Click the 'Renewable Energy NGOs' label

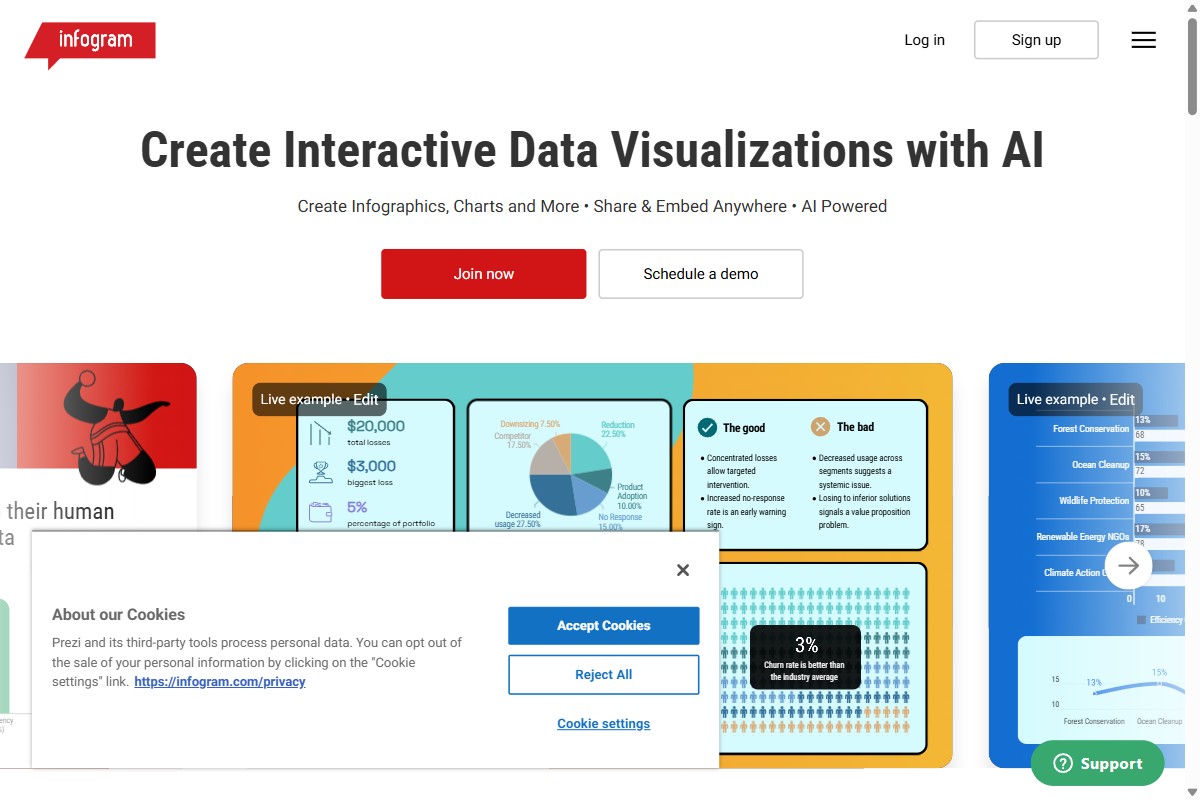[x=1083, y=537]
